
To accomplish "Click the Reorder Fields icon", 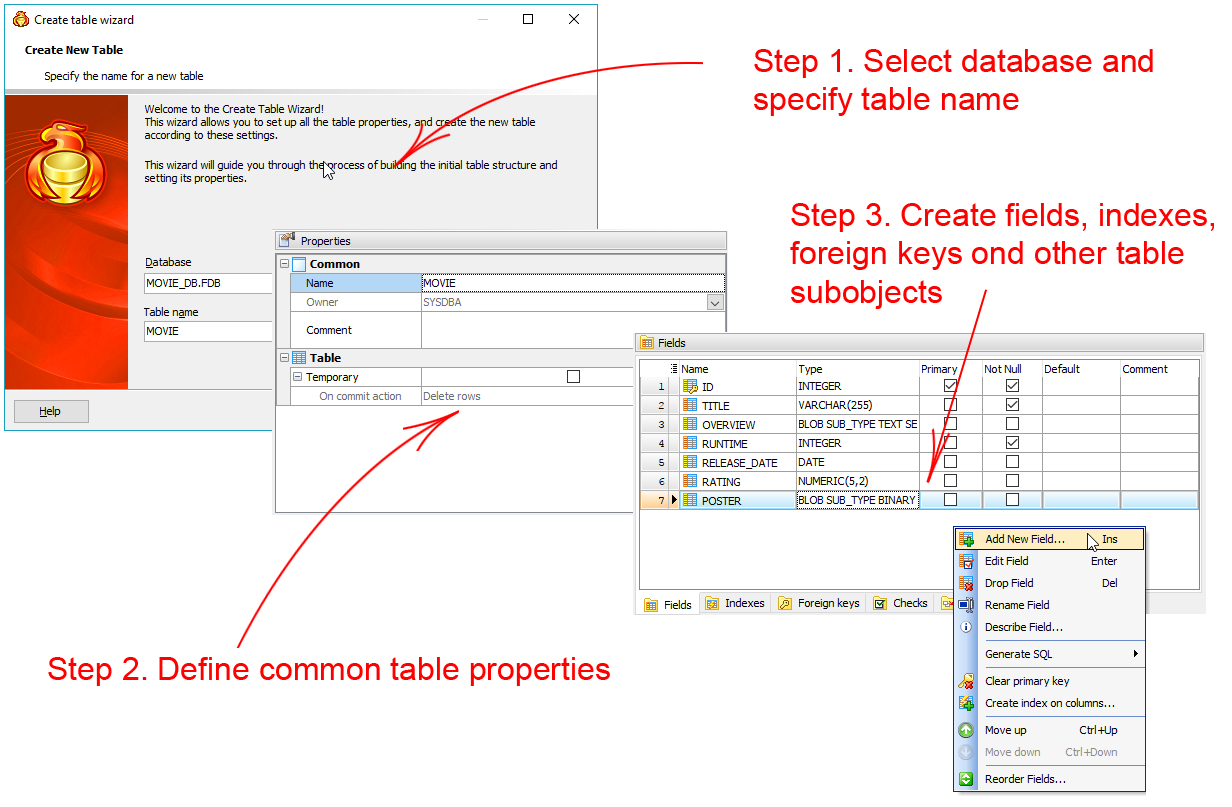I will point(966,779).
